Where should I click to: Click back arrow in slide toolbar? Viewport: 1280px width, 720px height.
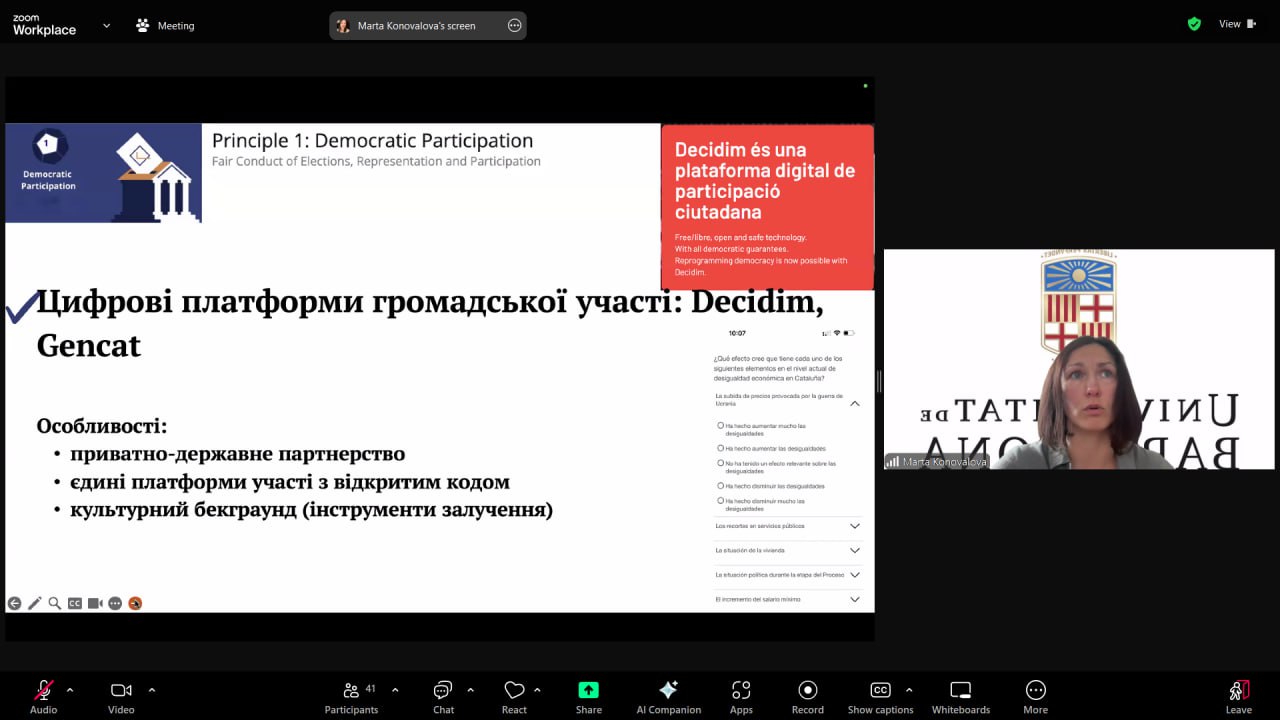15,603
